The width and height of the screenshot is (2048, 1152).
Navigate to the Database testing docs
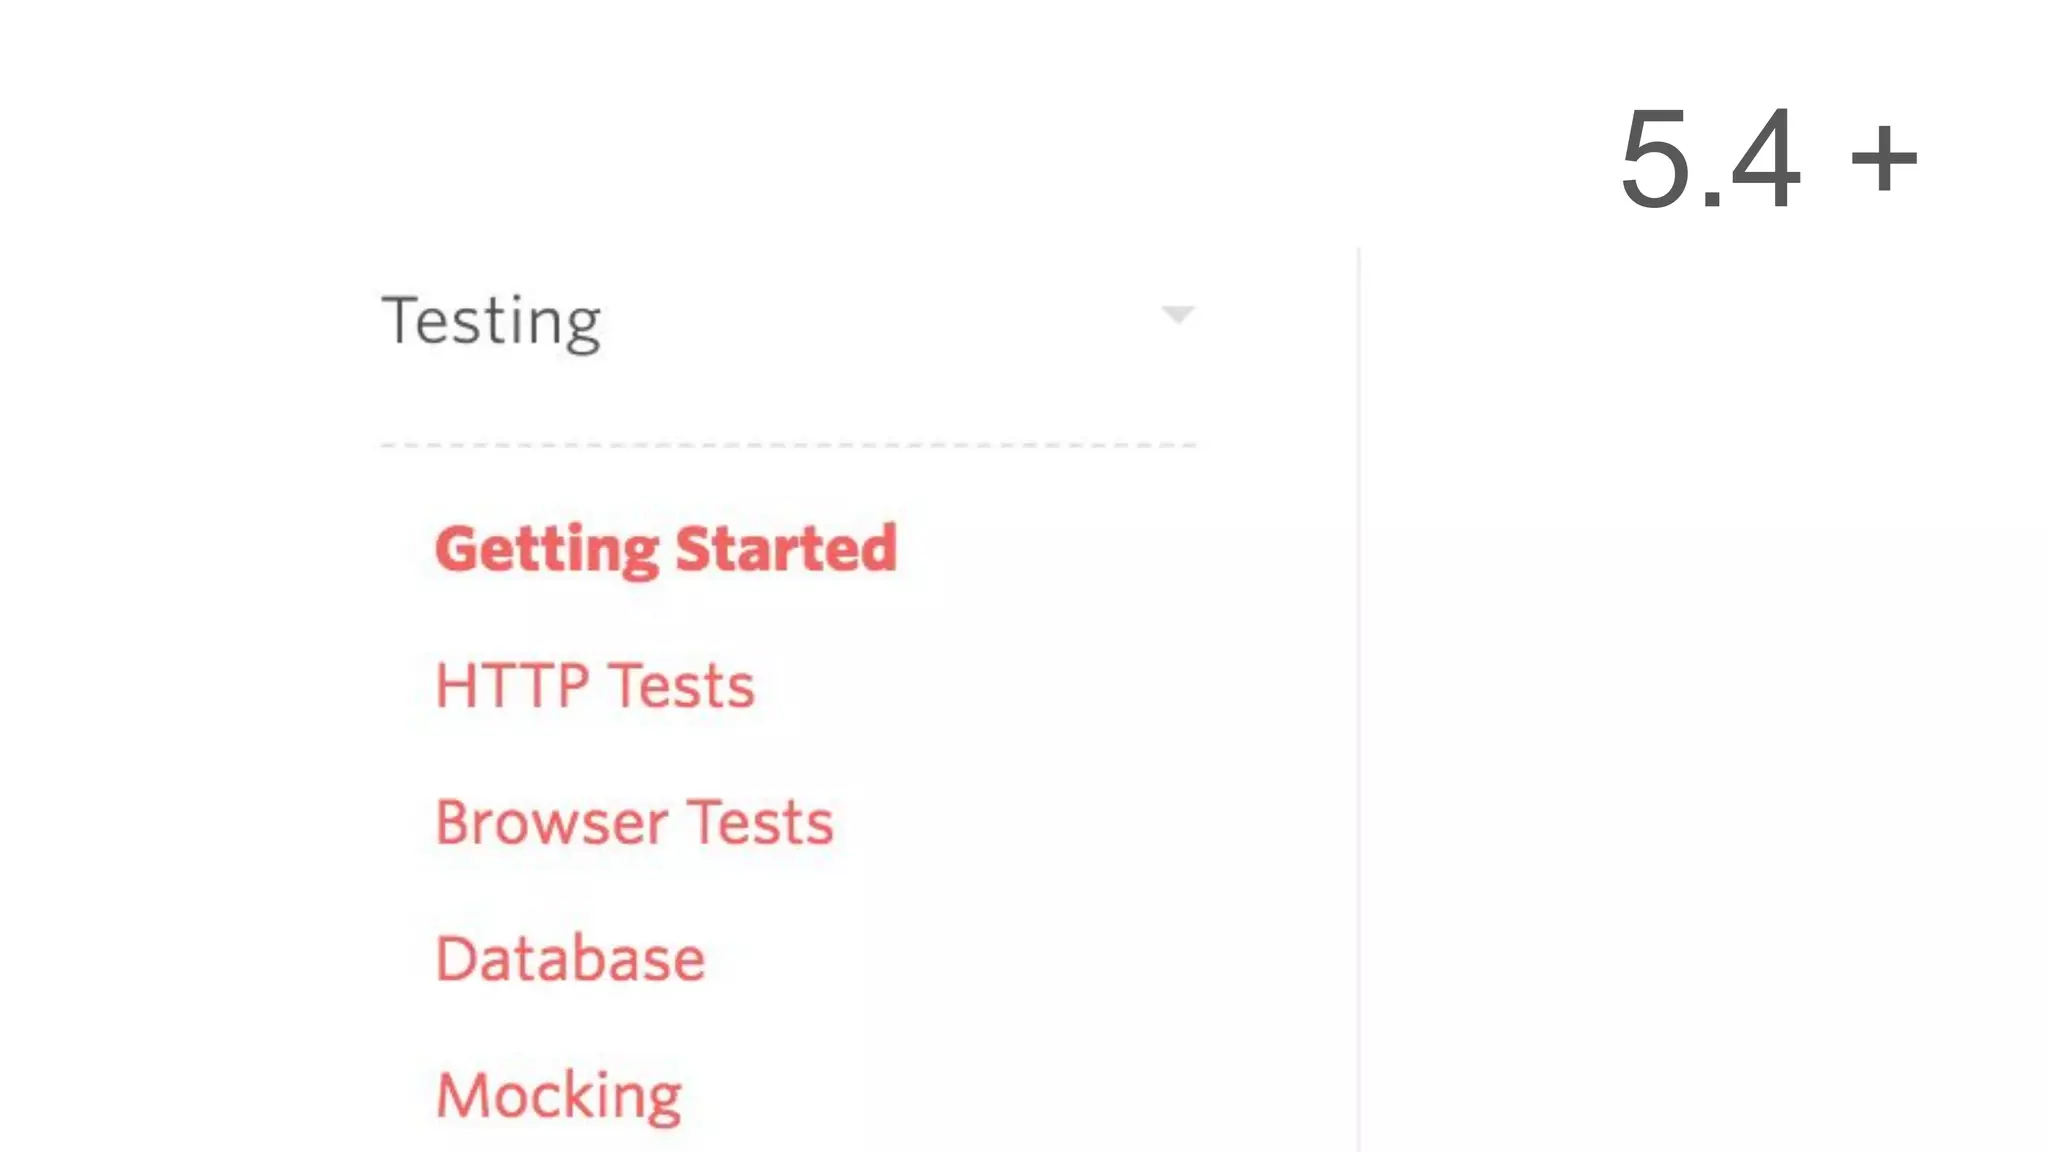pyautogui.click(x=570, y=959)
